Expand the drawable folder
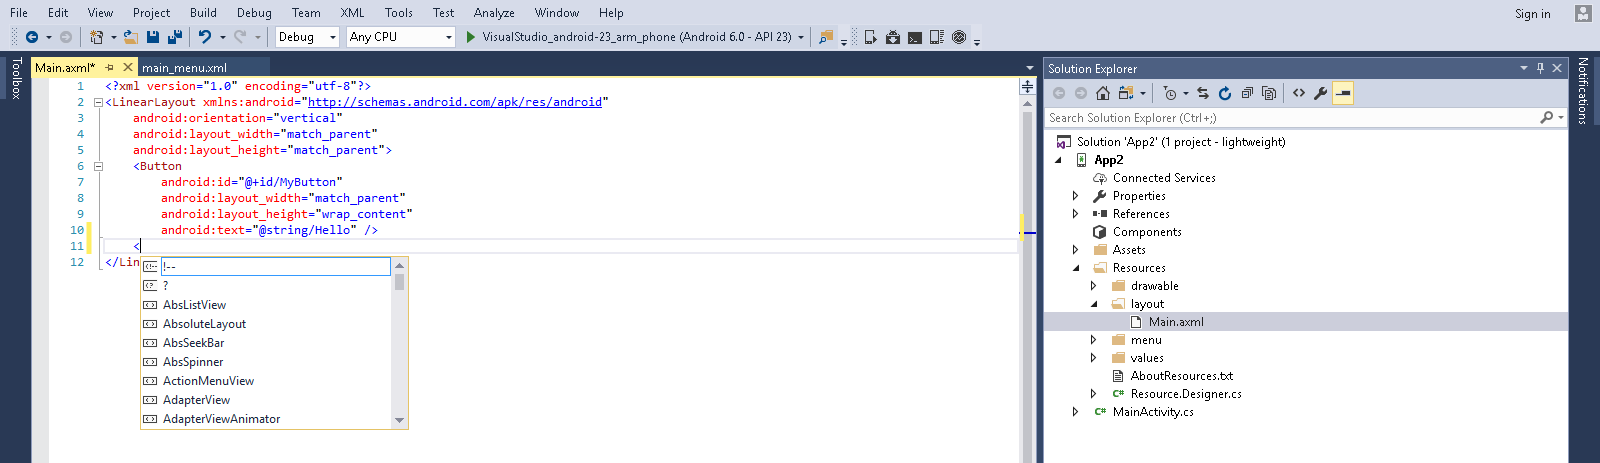Screen dimensions: 1600x463 point(1094,286)
